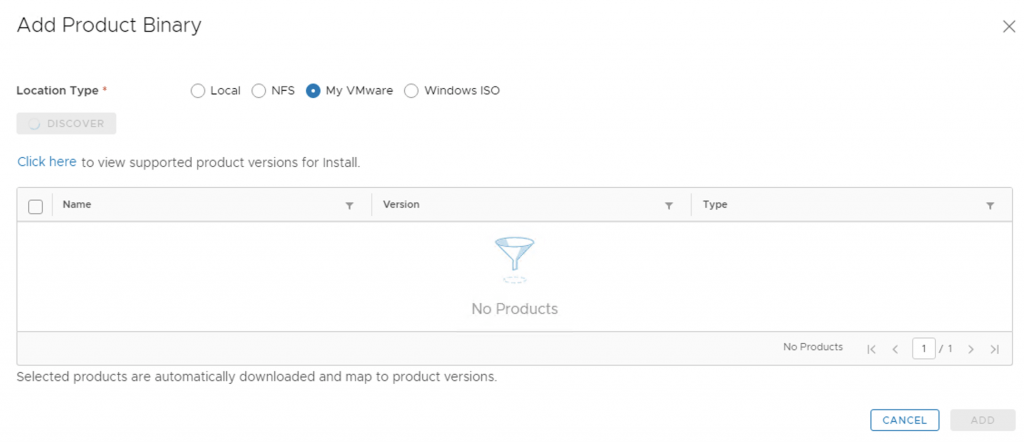Jump to last page of products
The width and height of the screenshot is (1024, 442).
point(994,349)
